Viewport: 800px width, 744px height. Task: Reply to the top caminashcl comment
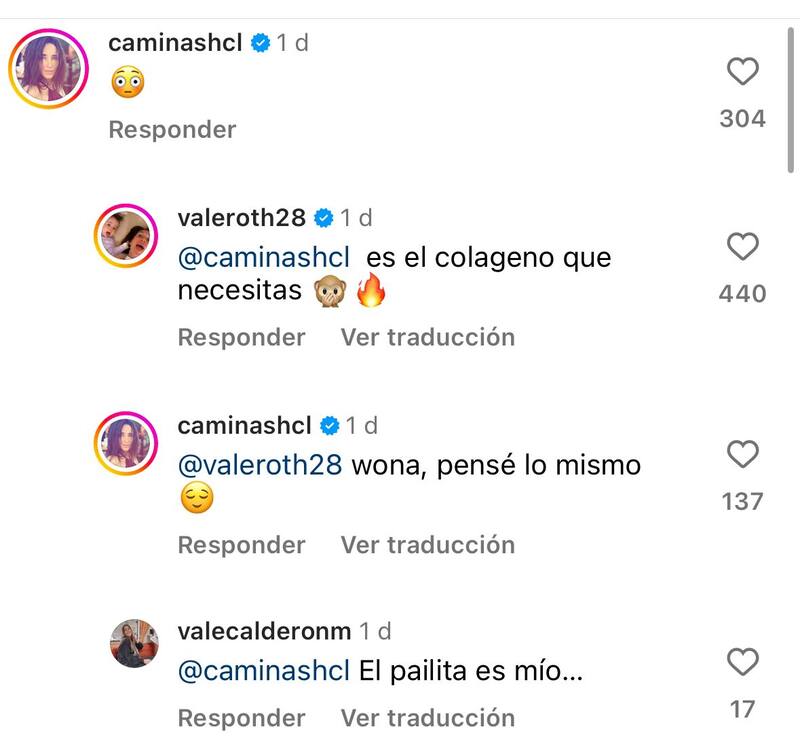(172, 130)
